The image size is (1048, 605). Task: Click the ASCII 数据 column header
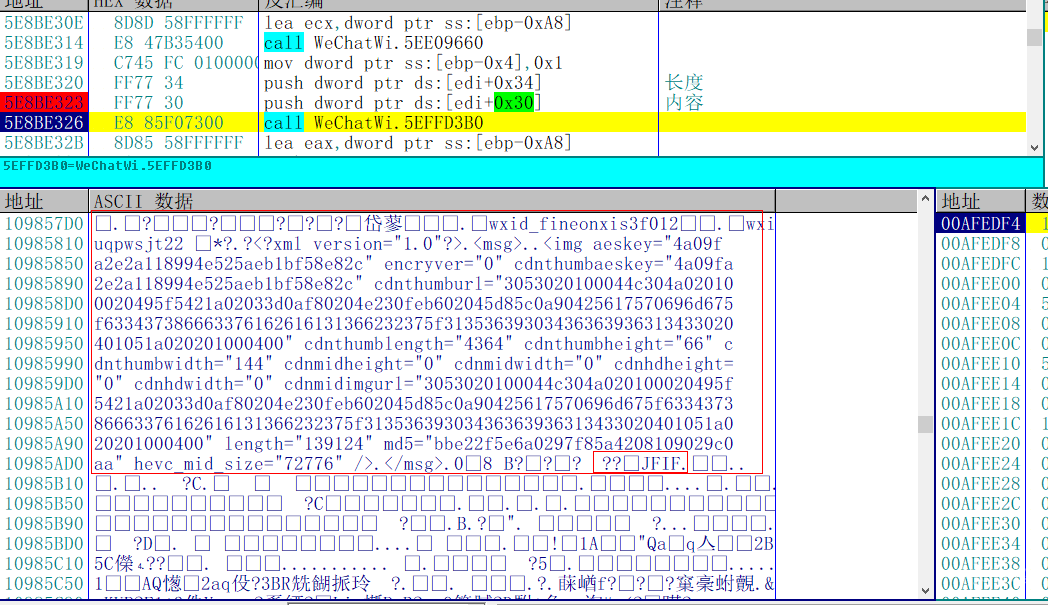pyautogui.click(x=432, y=201)
